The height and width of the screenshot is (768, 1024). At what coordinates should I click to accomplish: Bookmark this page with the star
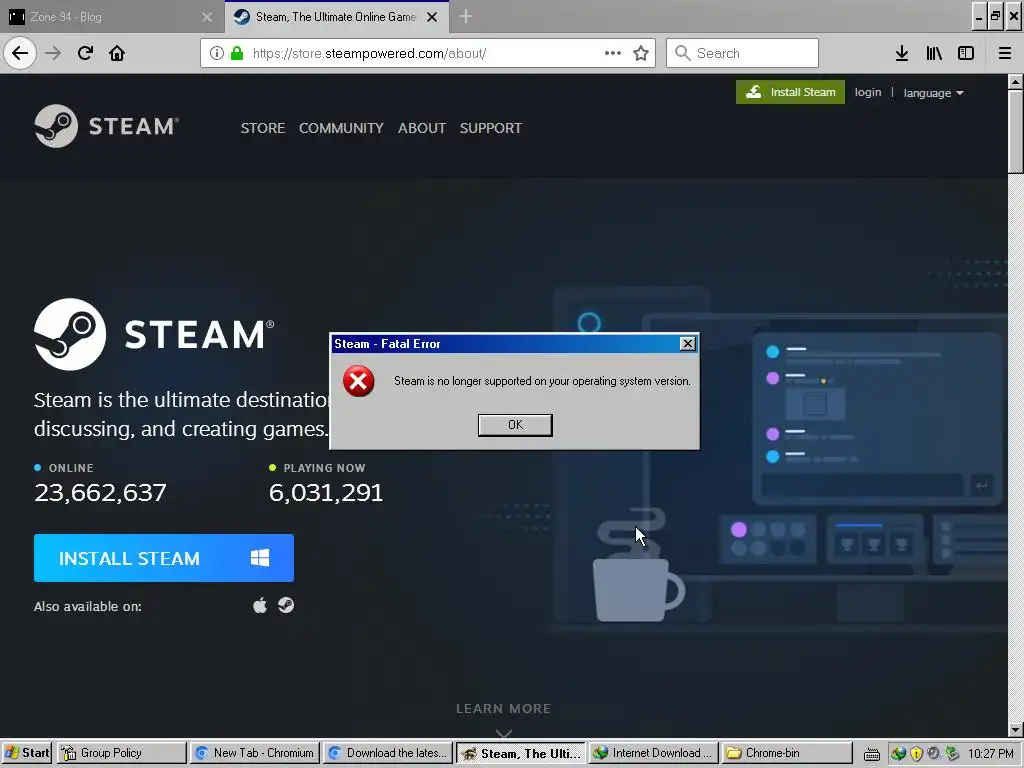(x=641, y=53)
